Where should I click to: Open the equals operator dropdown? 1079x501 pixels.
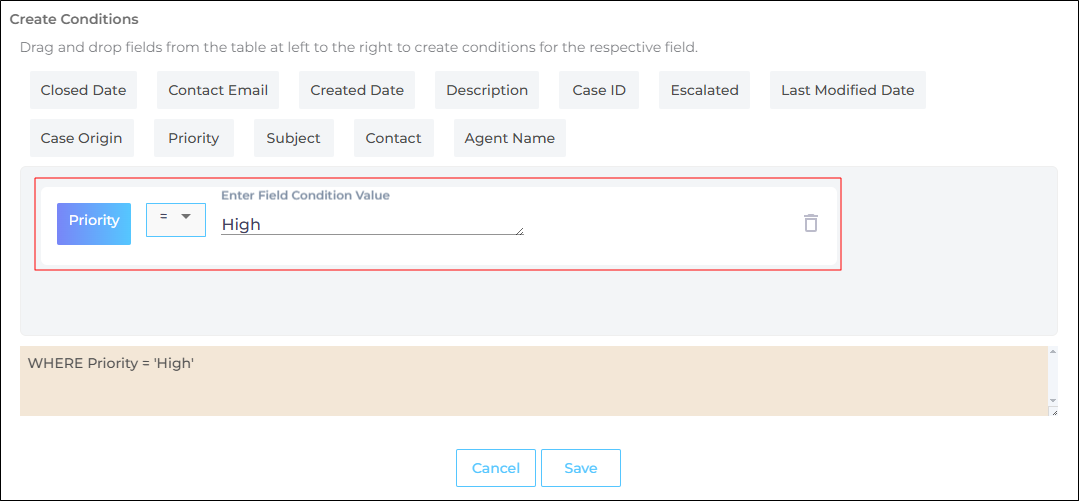(176, 220)
